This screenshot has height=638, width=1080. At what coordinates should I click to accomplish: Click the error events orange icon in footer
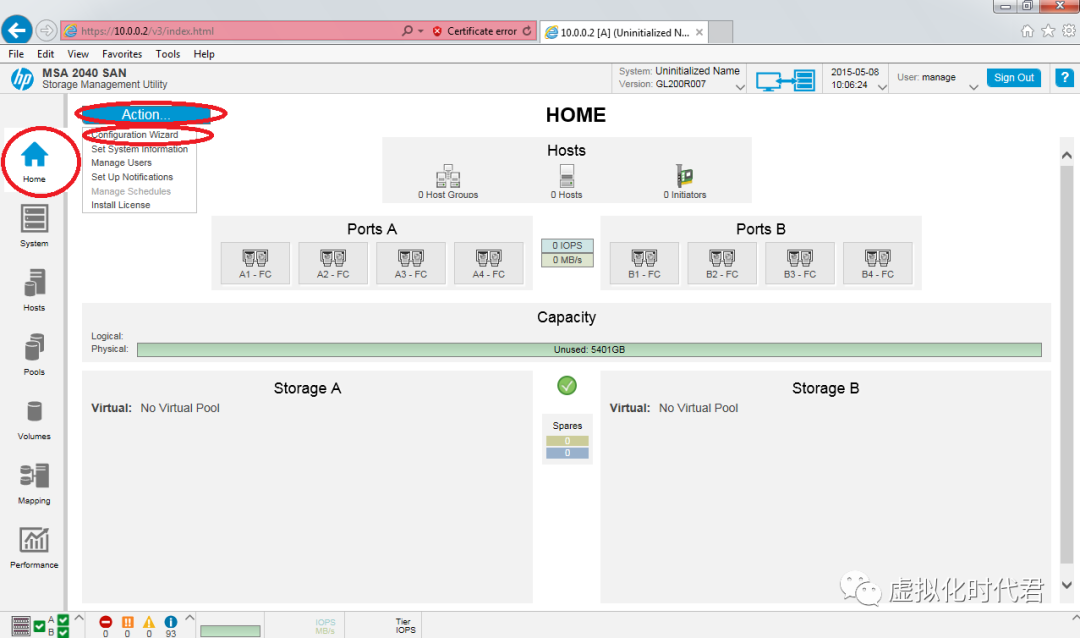point(127,622)
